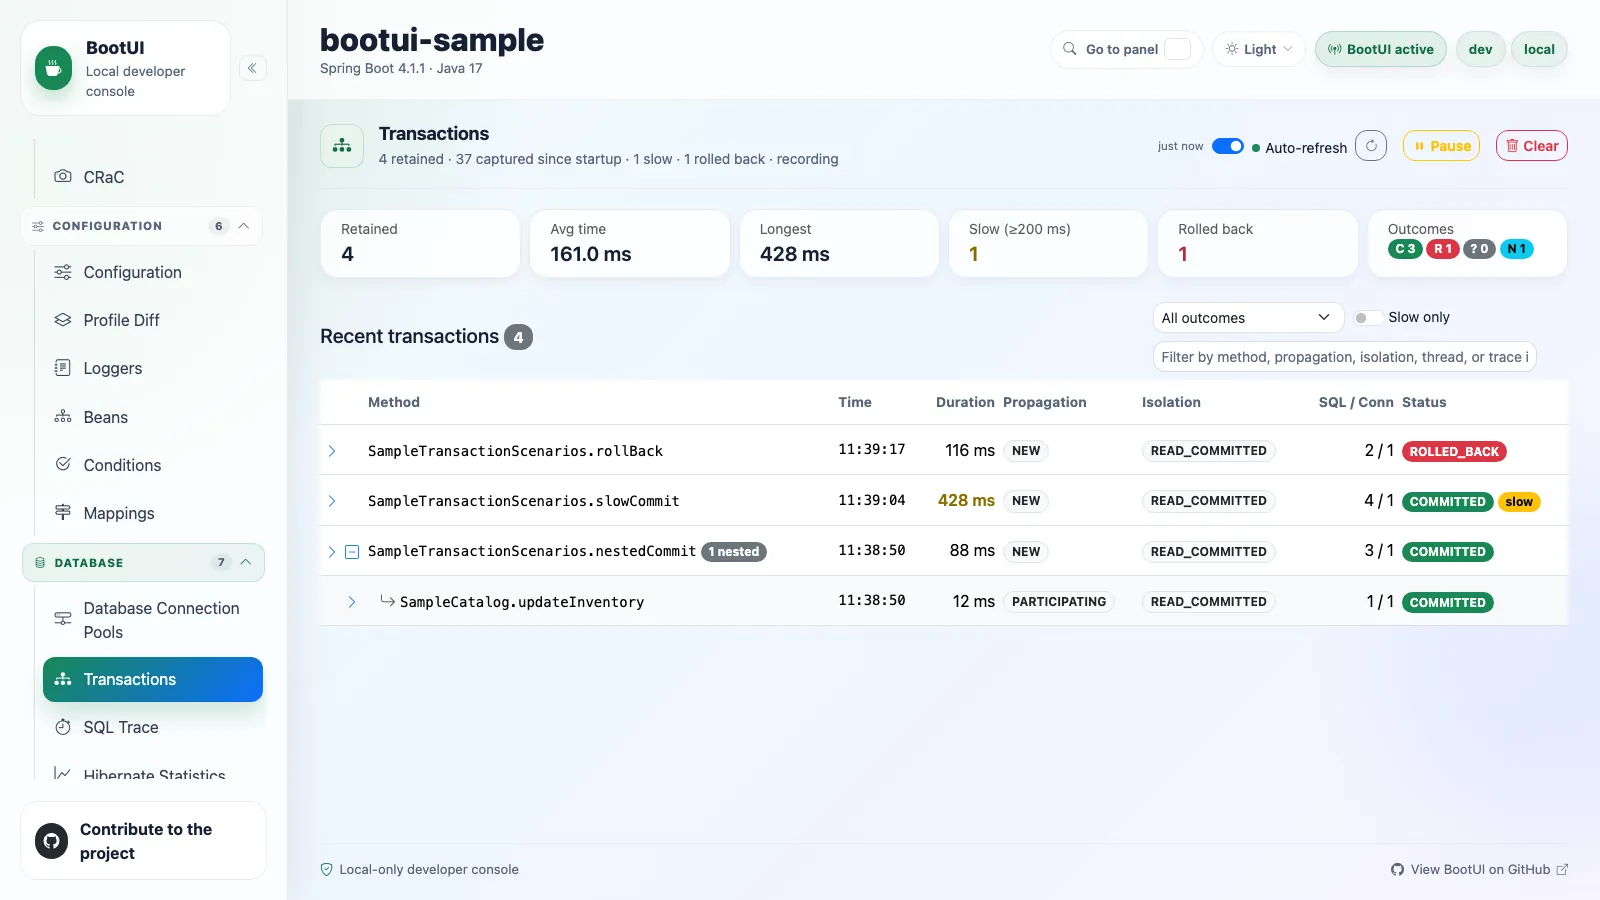Click the Duration column header
Screen dimensions: 1600x900
tap(965, 402)
